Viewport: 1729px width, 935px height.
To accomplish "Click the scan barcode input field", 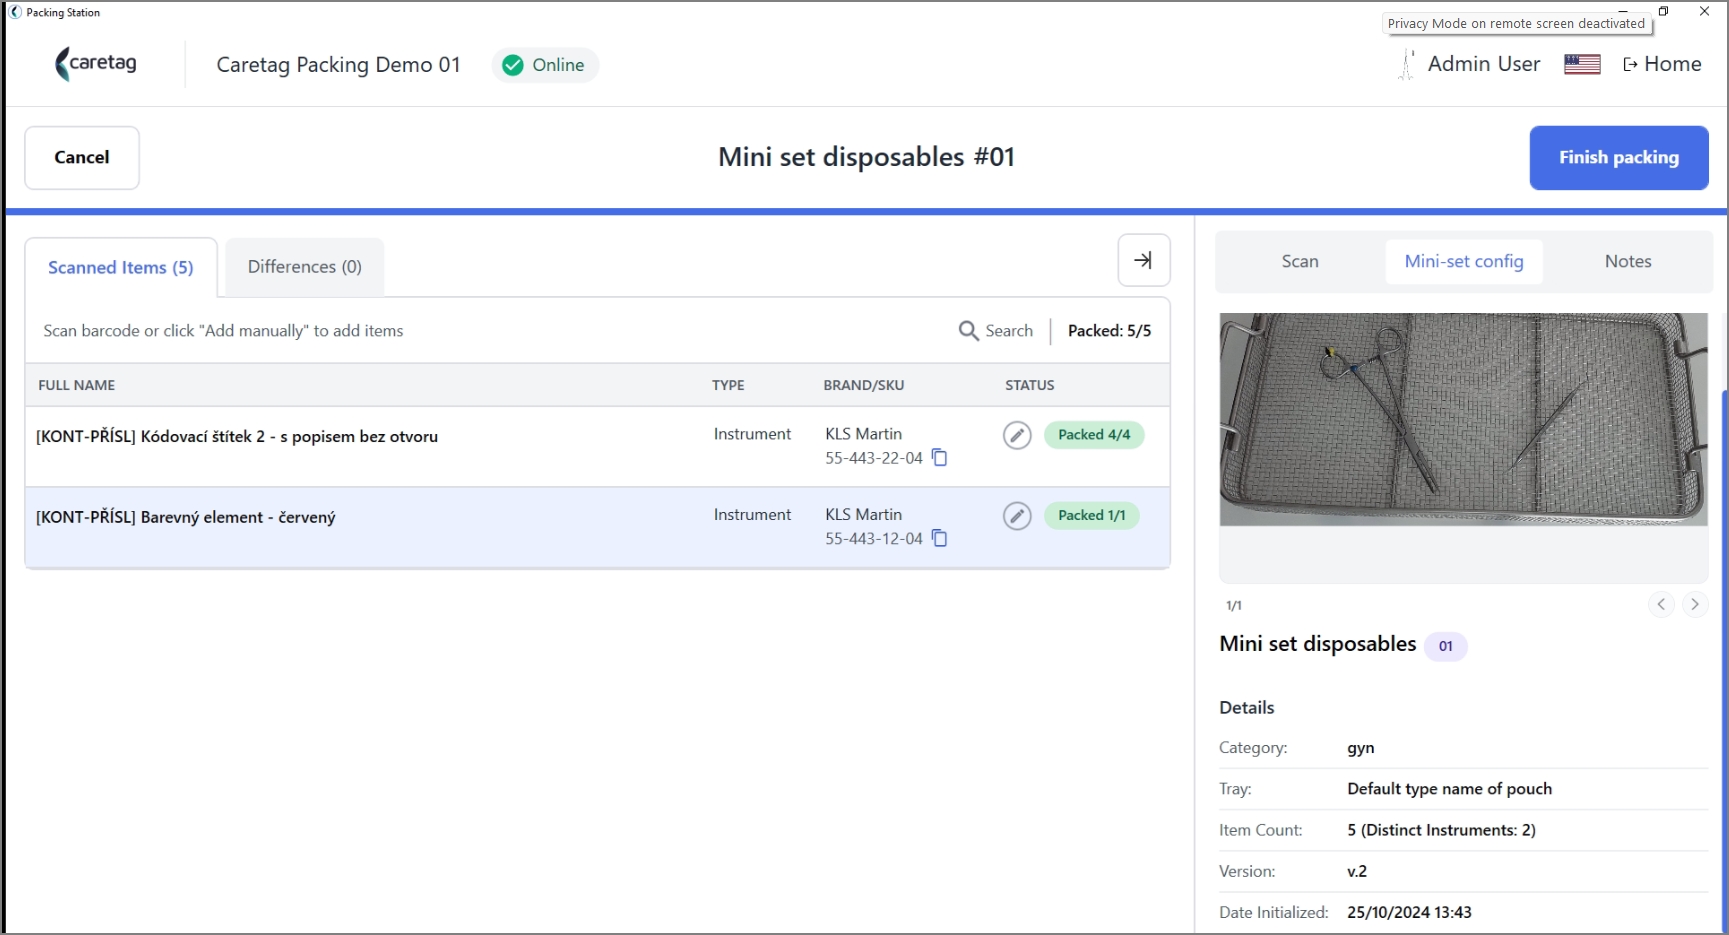I will pyautogui.click(x=490, y=331).
